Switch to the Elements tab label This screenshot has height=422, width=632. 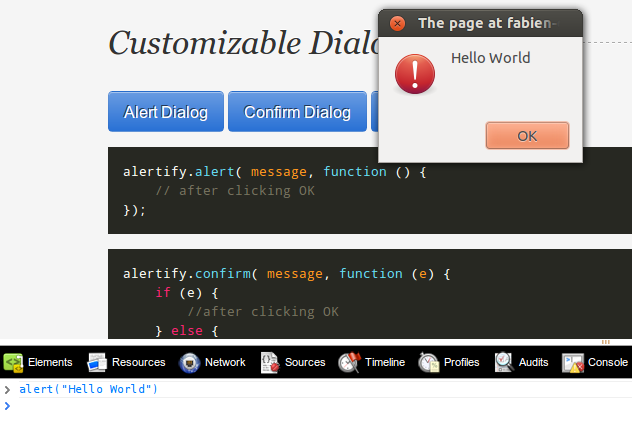[x=50, y=362]
